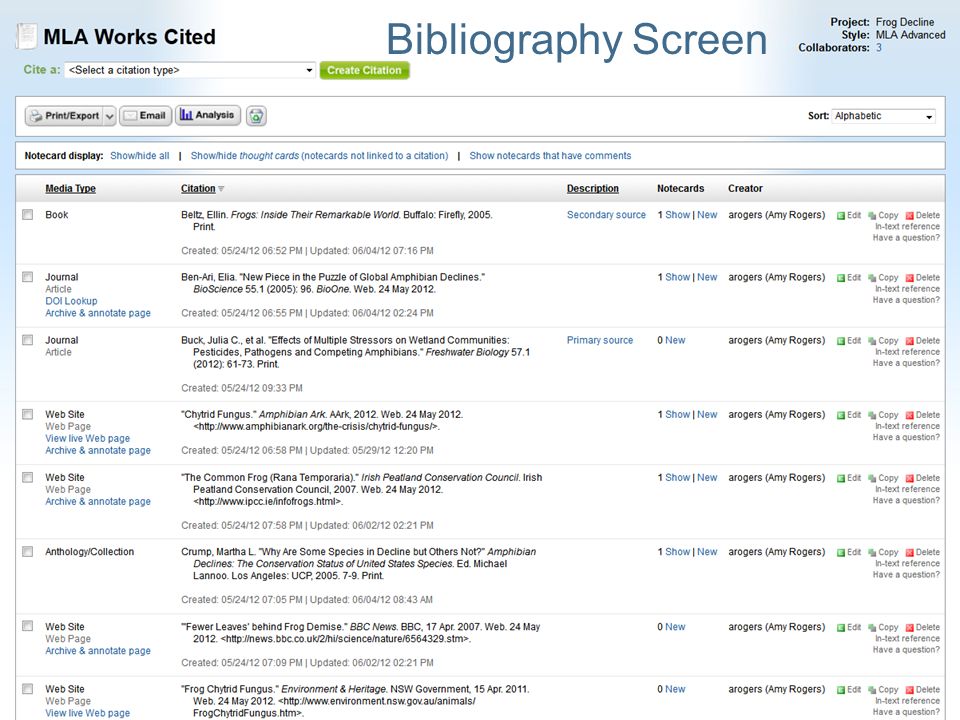Viewport: 960px width, 720px height.
Task: Show notecards for Crump, Martha citation
Action: 678,552
